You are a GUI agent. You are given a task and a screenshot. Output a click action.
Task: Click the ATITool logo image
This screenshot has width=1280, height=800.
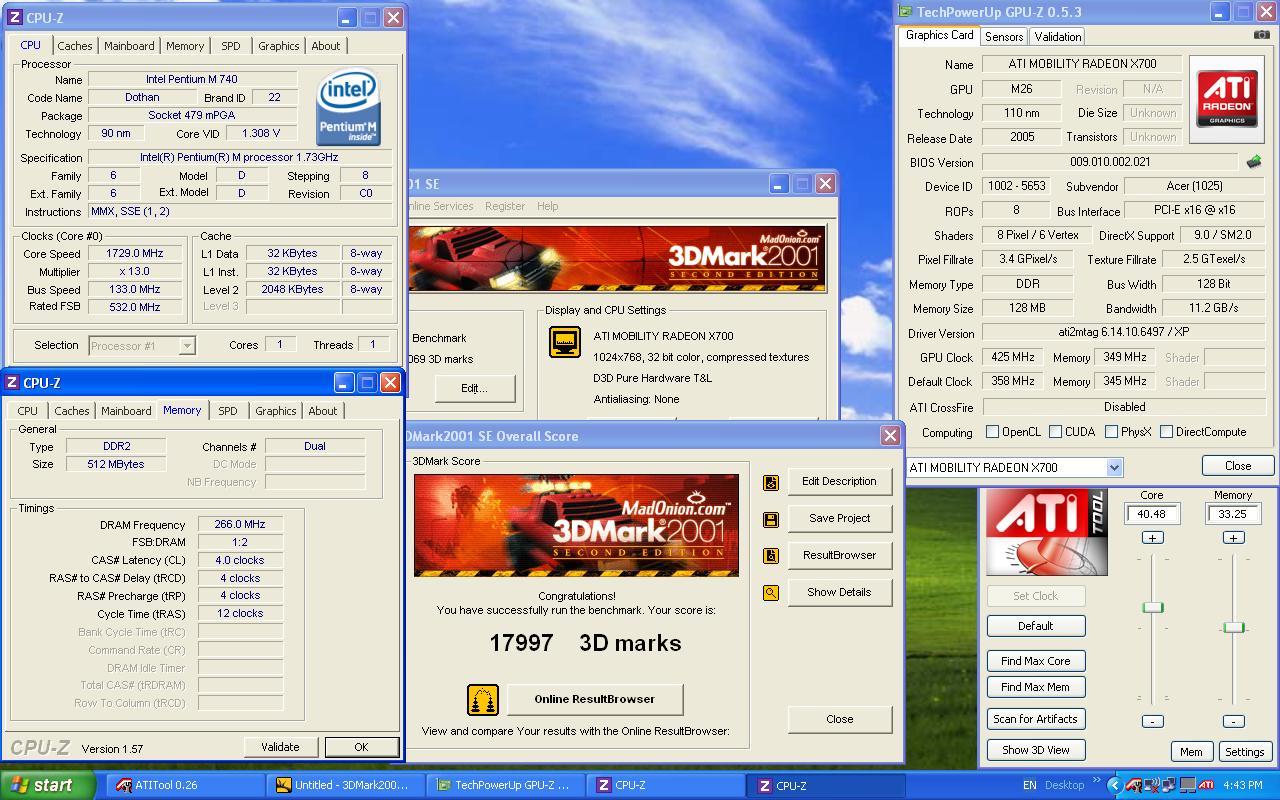(x=1047, y=532)
